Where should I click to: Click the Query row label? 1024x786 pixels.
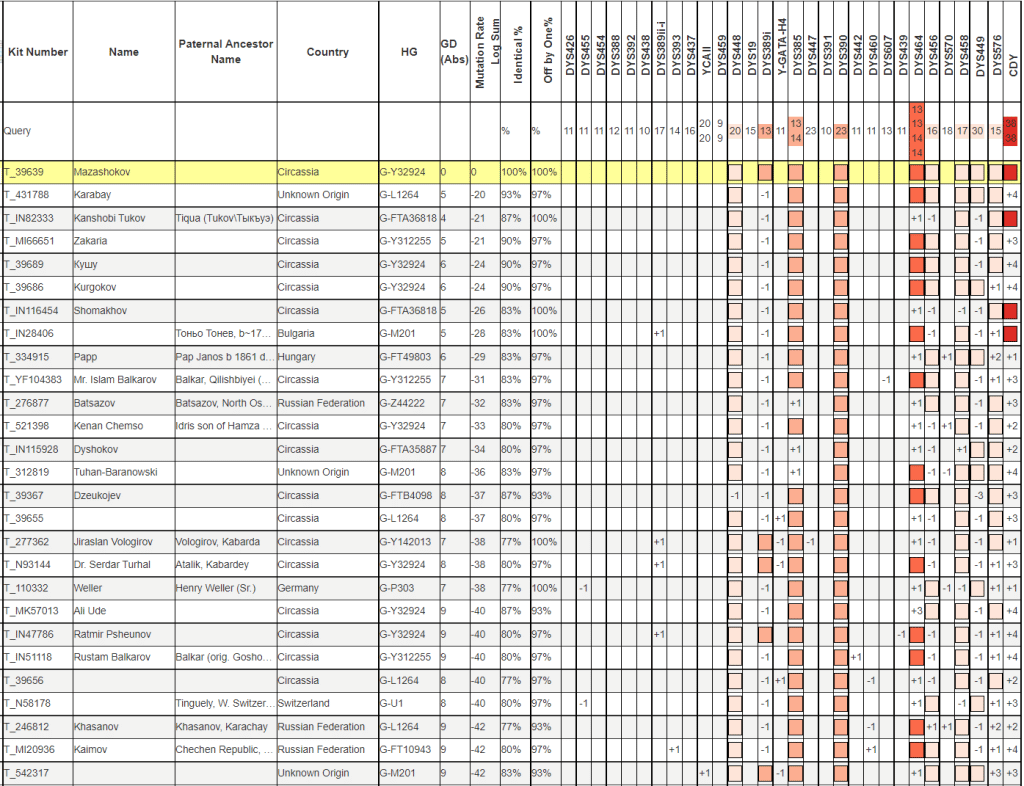click(18, 131)
